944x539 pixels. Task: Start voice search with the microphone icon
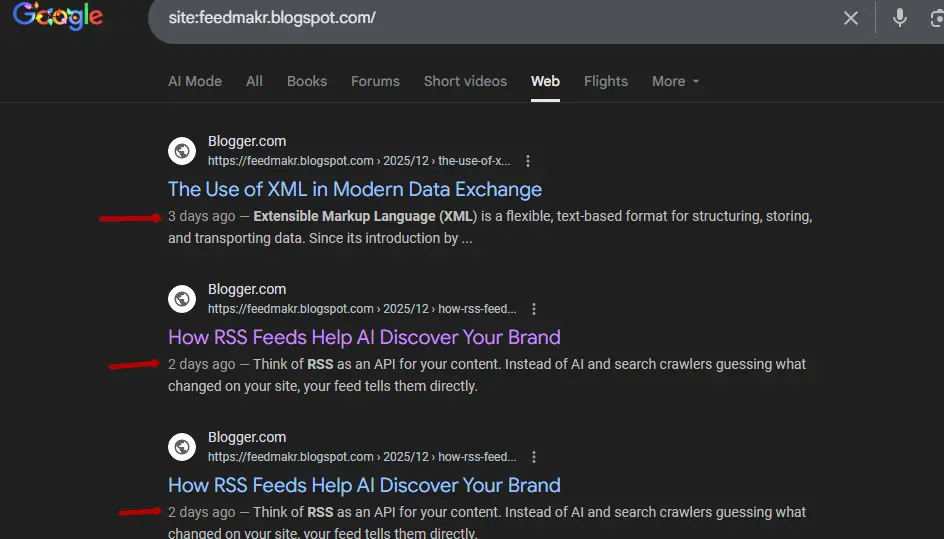click(900, 18)
